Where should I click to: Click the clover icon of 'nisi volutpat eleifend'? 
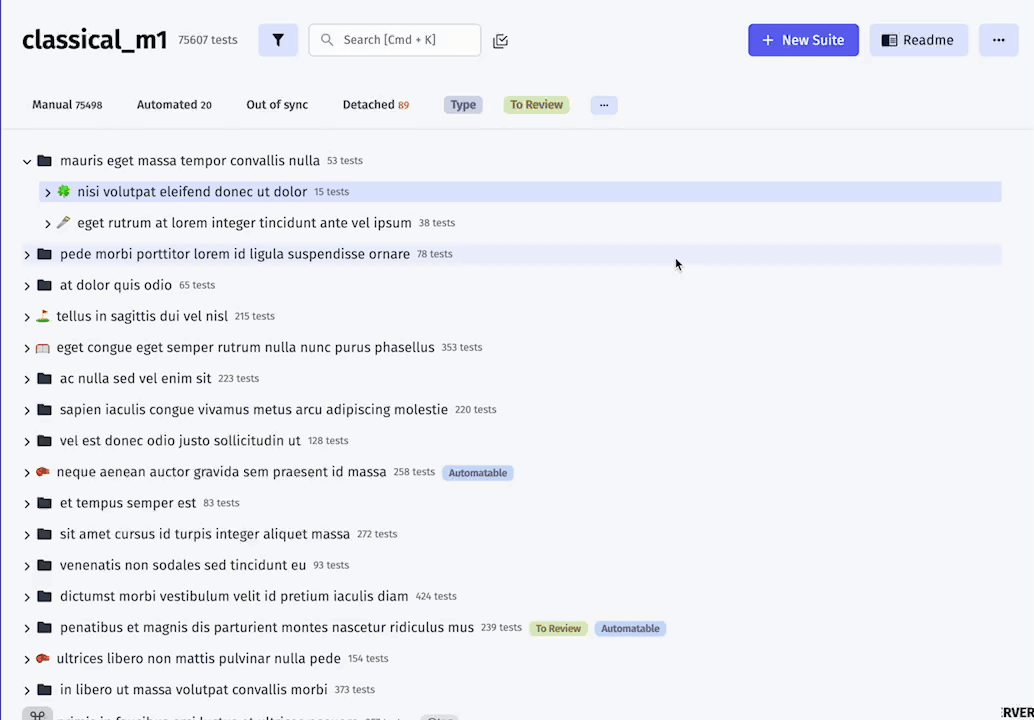click(x=63, y=191)
